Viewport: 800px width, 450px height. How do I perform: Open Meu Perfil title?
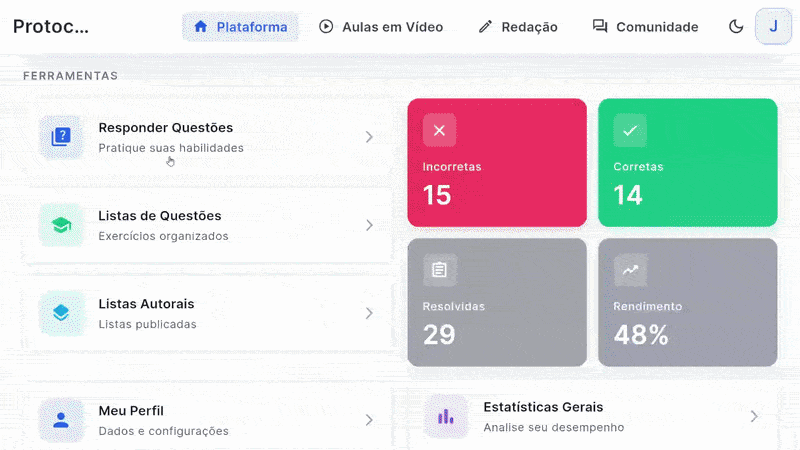click(131, 411)
